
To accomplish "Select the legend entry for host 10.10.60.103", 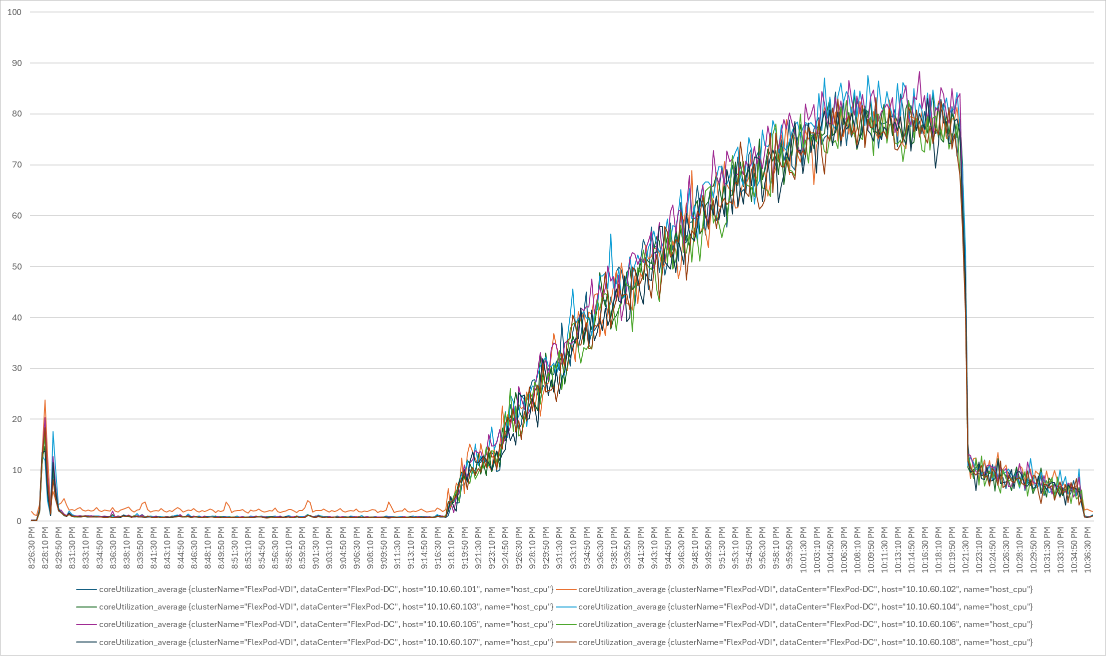I will point(314,606).
